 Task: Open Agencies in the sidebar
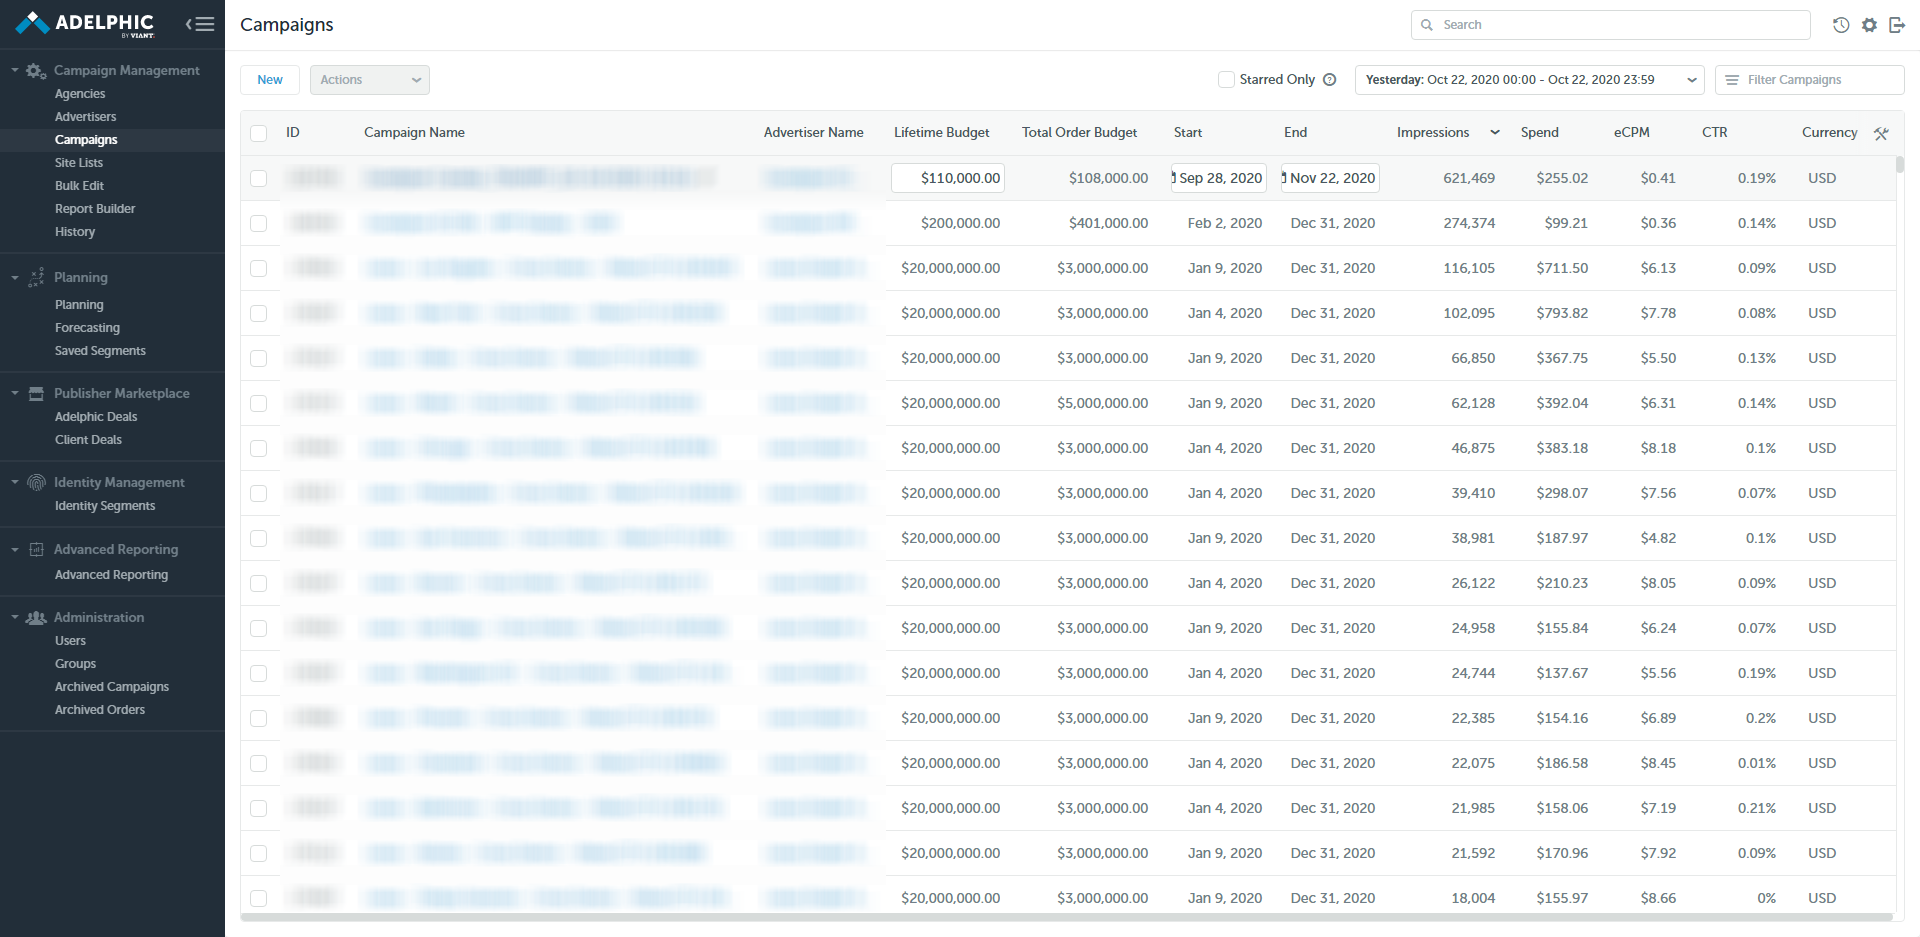[x=80, y=94]
